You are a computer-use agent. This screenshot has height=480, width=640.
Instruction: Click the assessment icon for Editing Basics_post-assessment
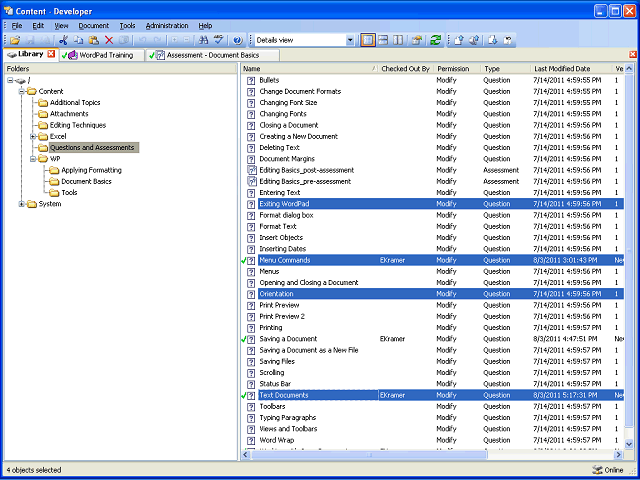tap(251, 170)
